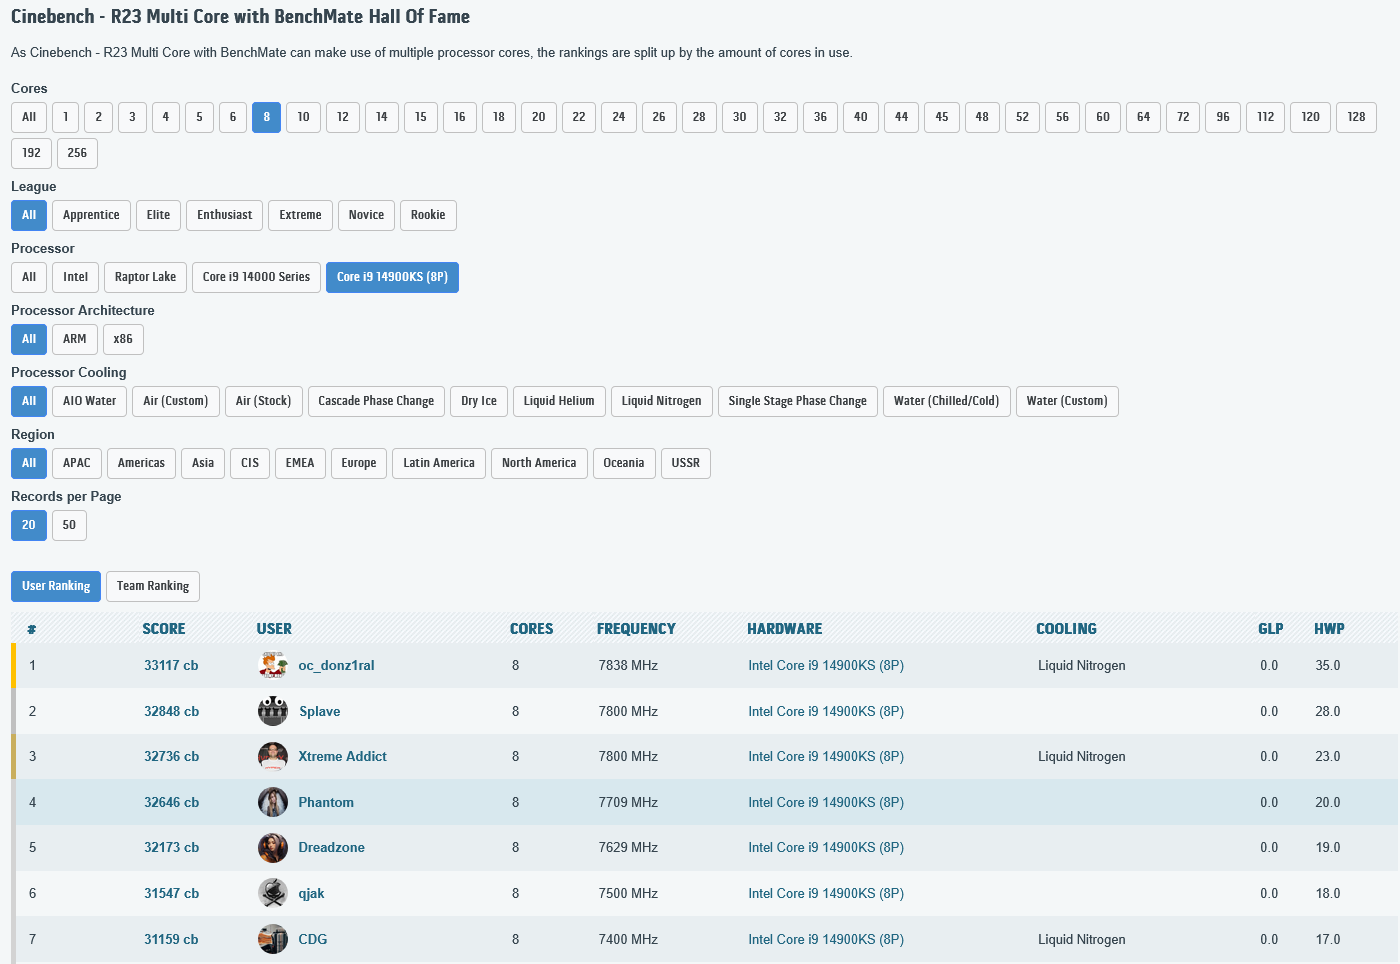
Task: Filter processor by Raptor Lake
Action: click(145, 277)
